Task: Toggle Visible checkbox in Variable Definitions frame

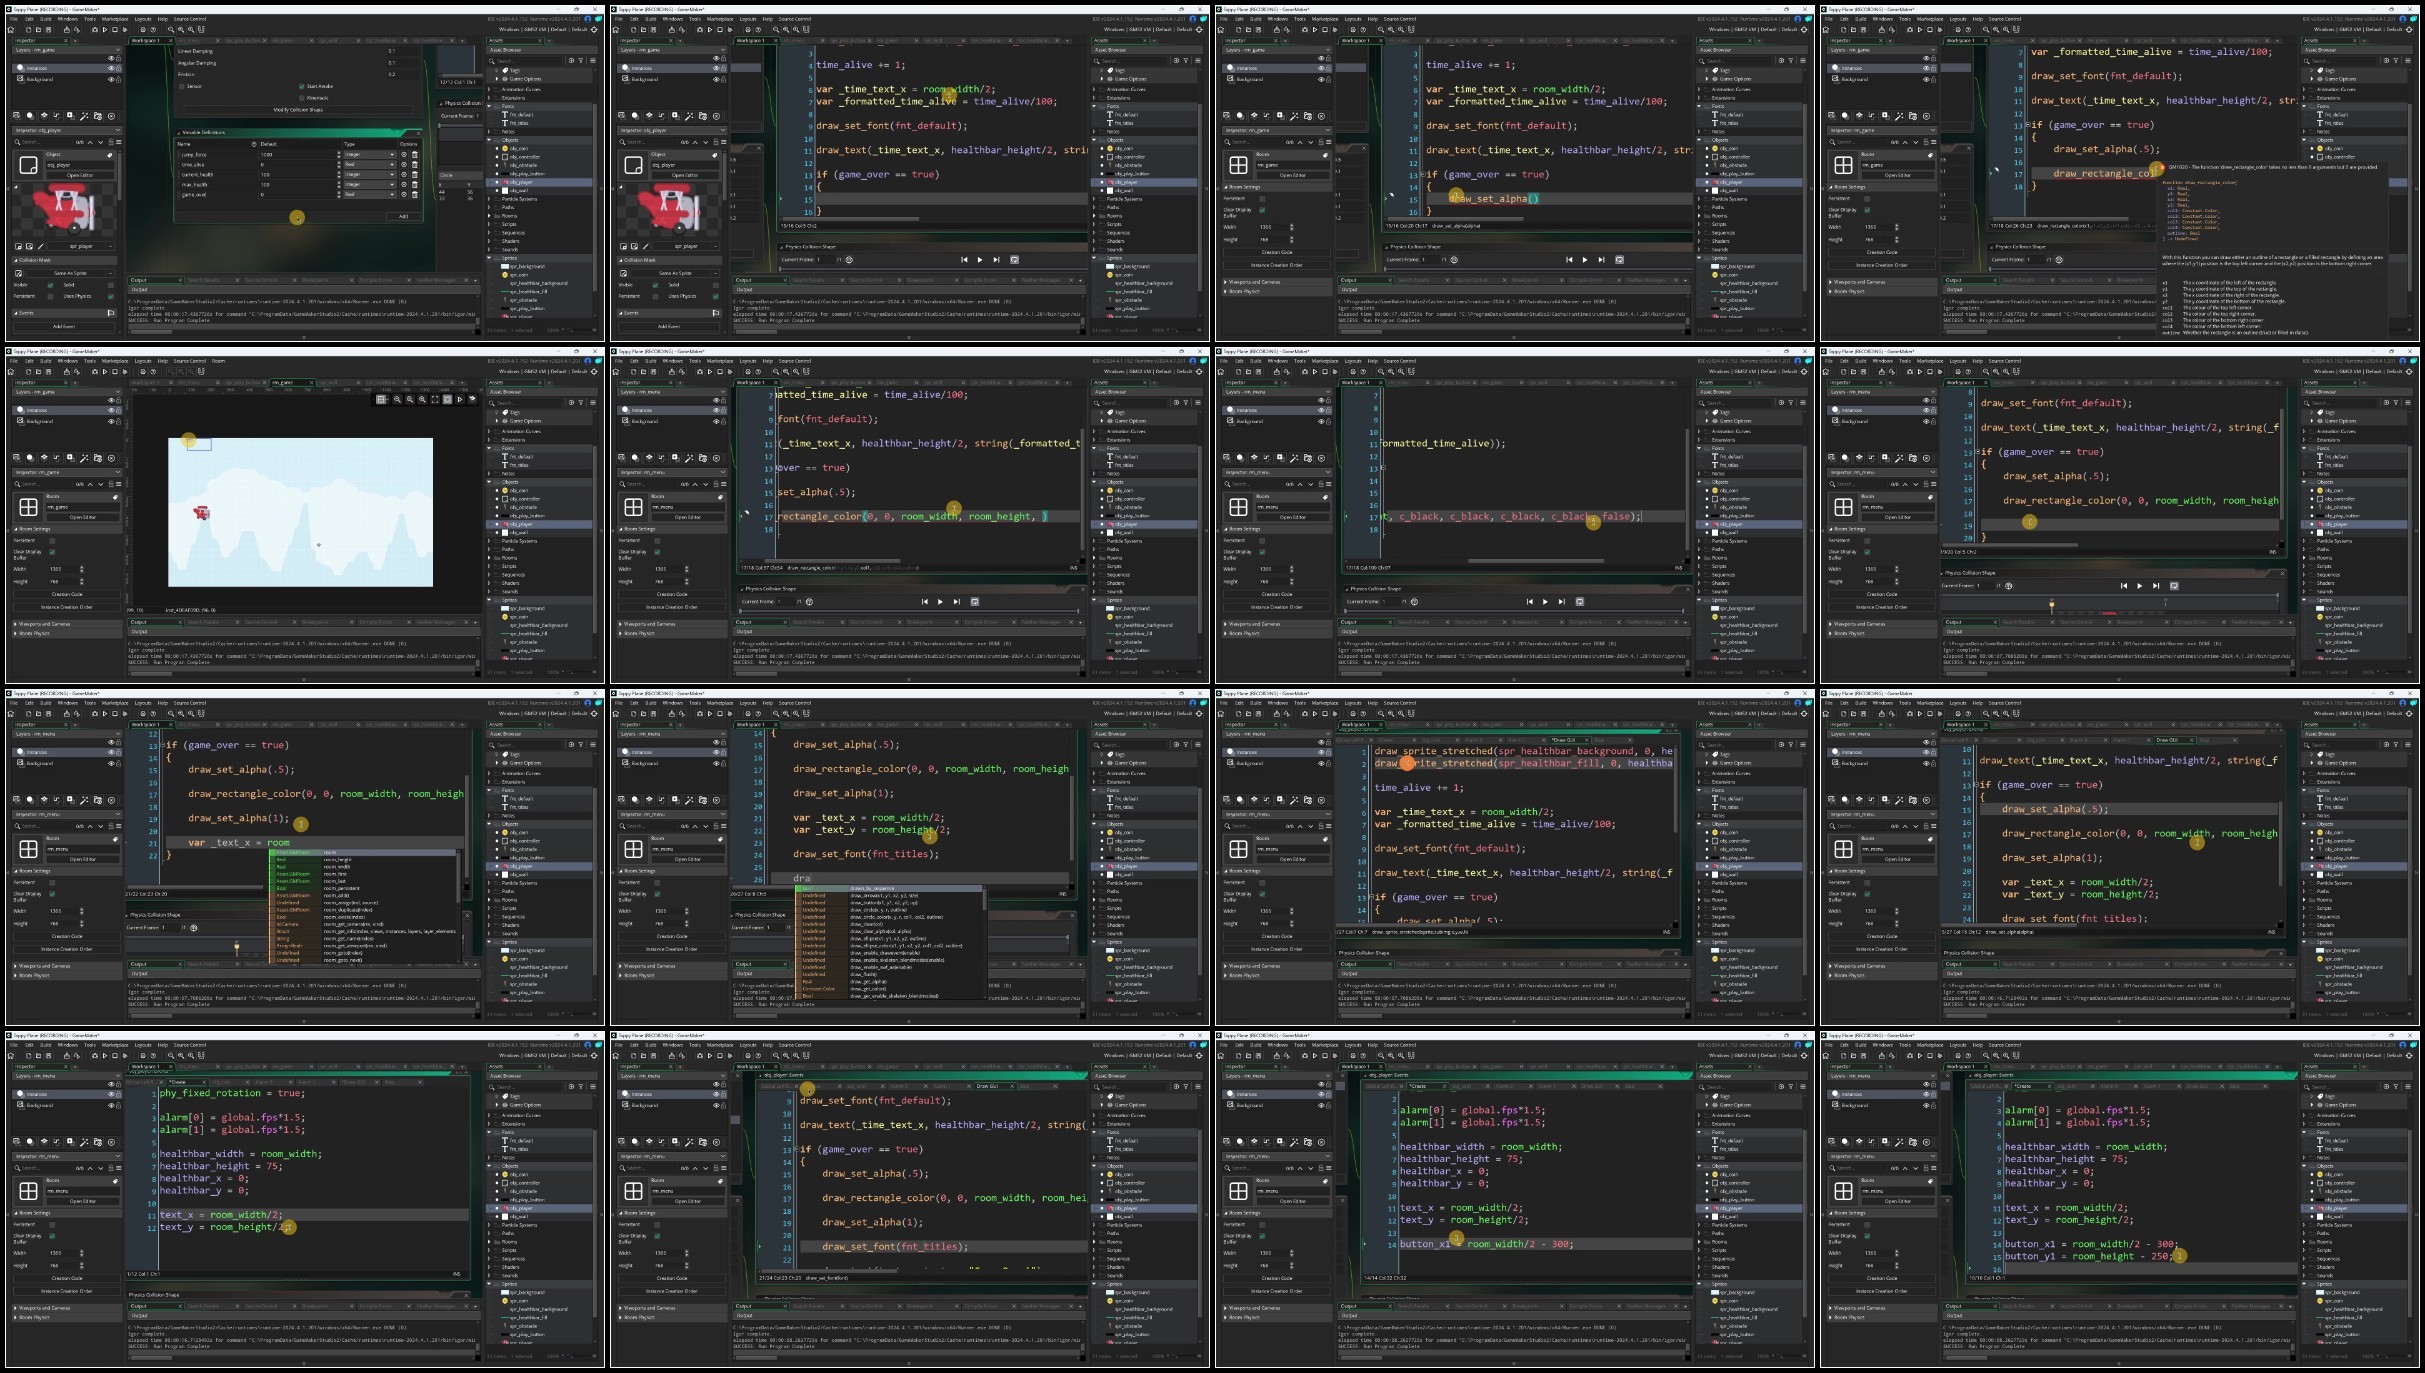Action: click(50, 285)
